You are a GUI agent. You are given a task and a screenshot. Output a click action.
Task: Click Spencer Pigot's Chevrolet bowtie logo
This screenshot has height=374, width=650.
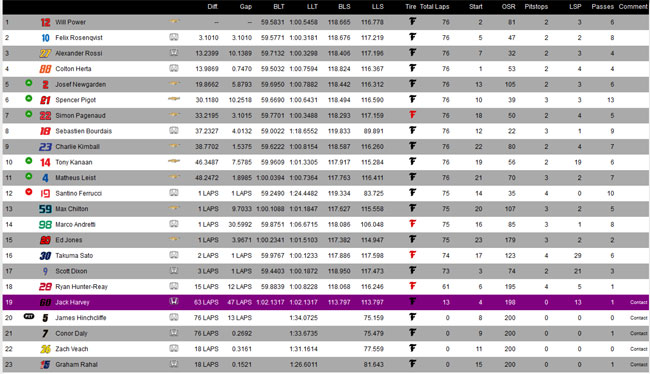(x=174, y=99)
